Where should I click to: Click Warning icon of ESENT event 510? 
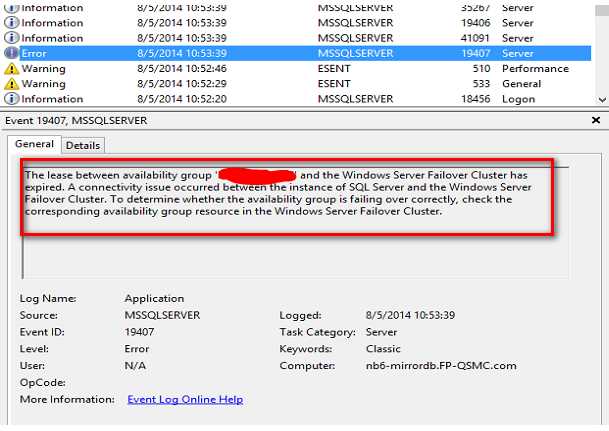(11, 69)
